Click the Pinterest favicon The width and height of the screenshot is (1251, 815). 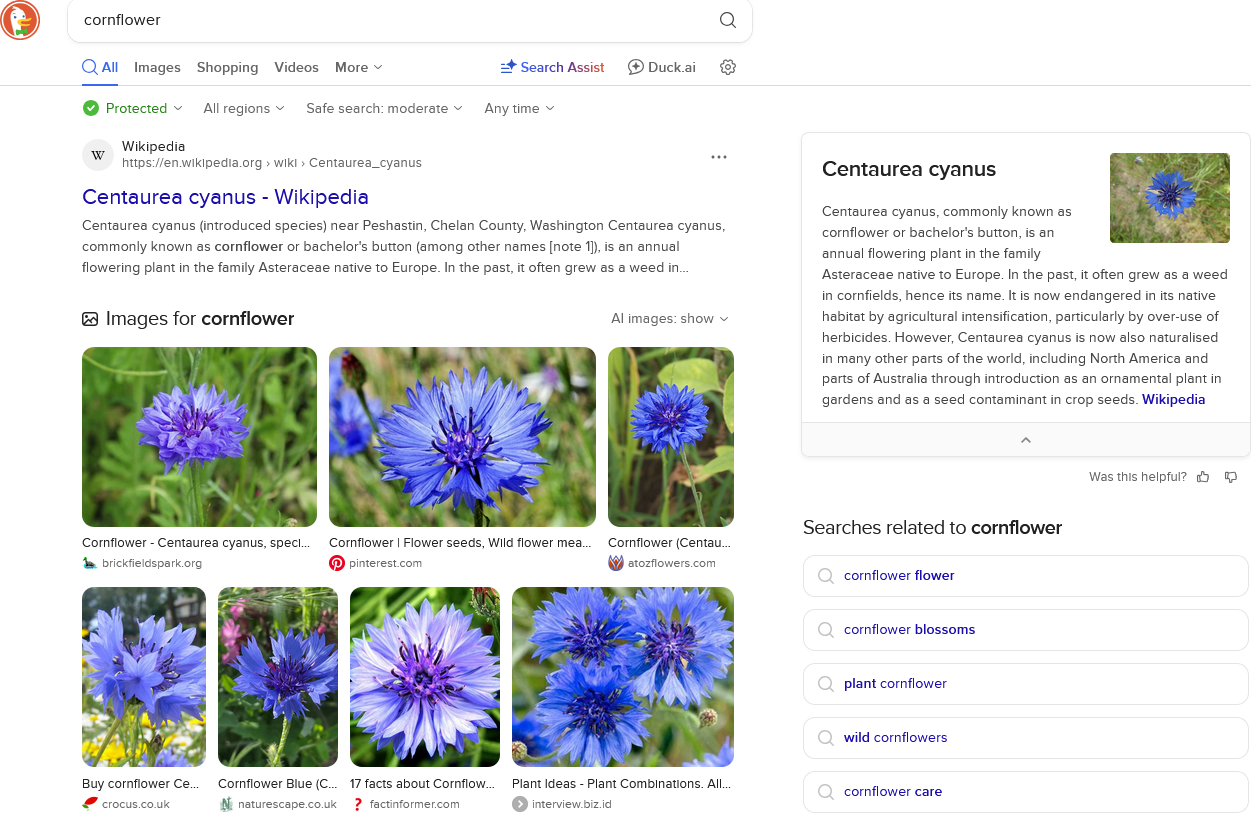point(337,563)
